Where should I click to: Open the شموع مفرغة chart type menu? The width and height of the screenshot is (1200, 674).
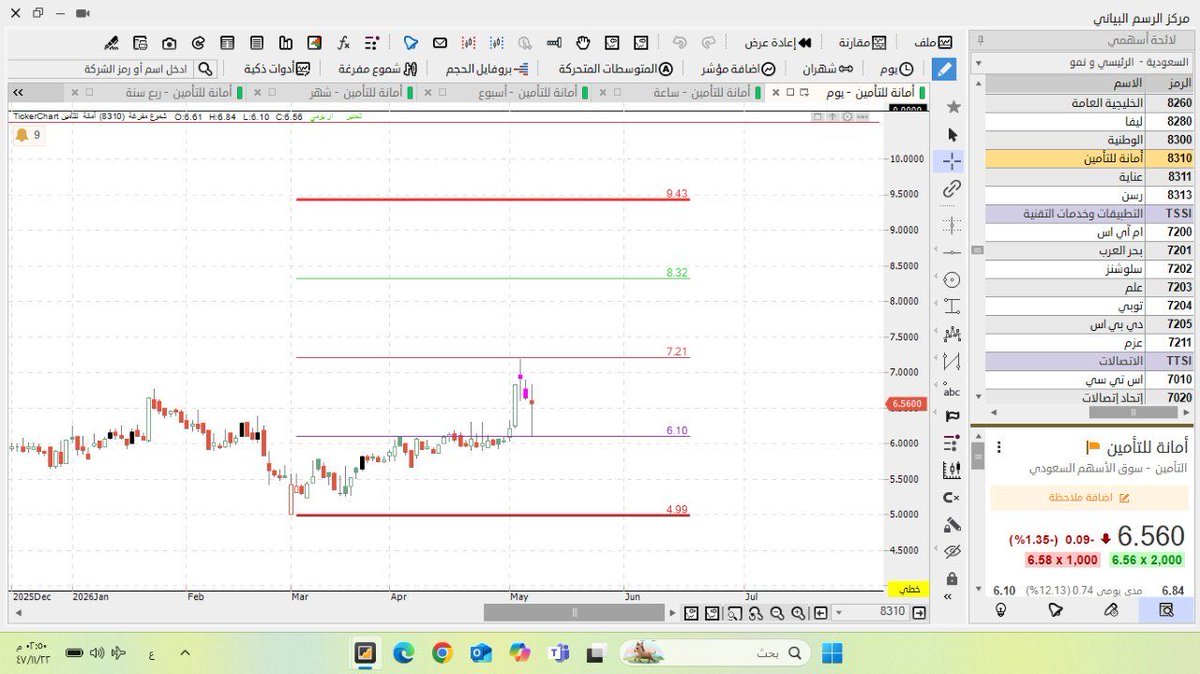pos(378,69)
